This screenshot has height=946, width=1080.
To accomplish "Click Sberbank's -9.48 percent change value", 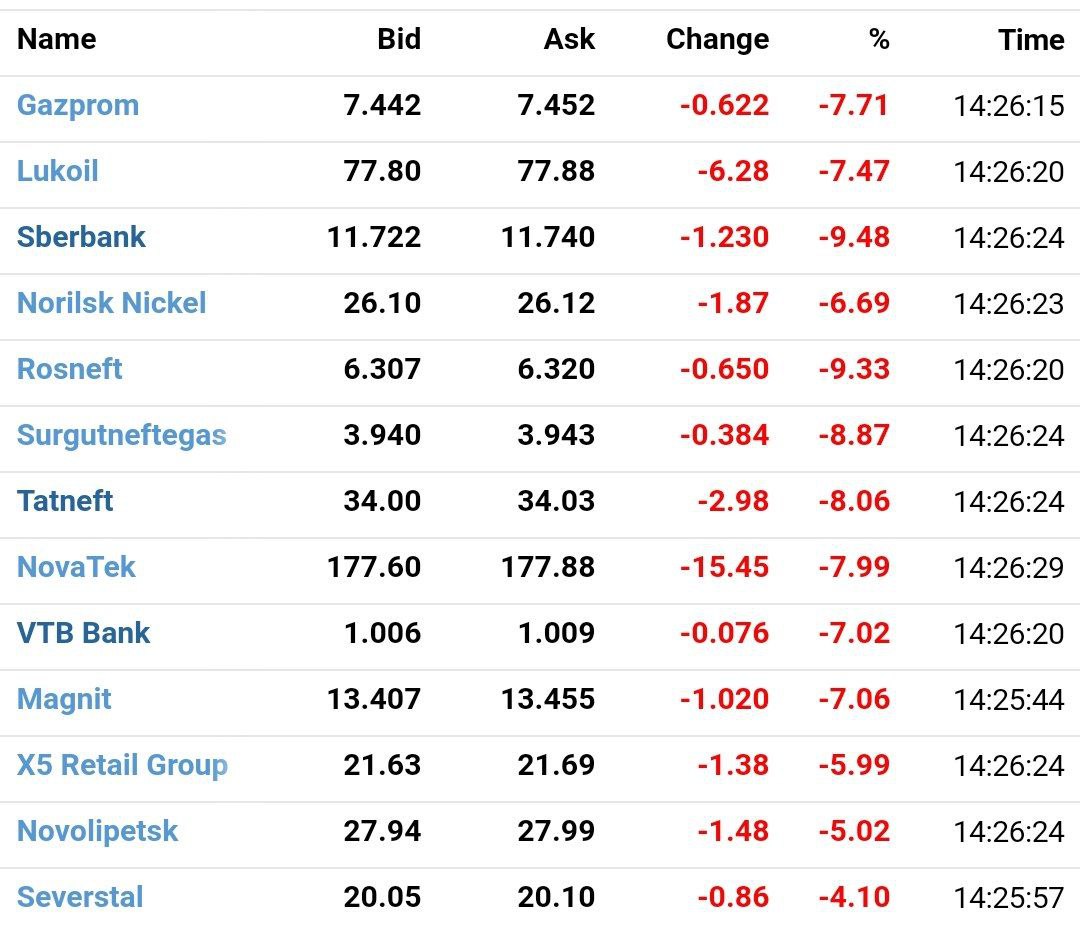I will pyautogui.click(x=853, y=237).
